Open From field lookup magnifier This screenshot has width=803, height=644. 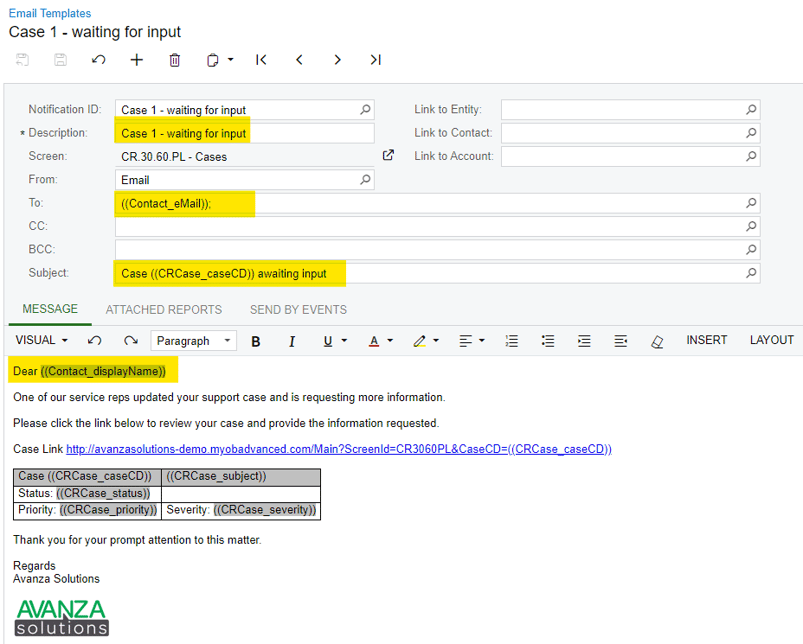[x=365, y=180]
